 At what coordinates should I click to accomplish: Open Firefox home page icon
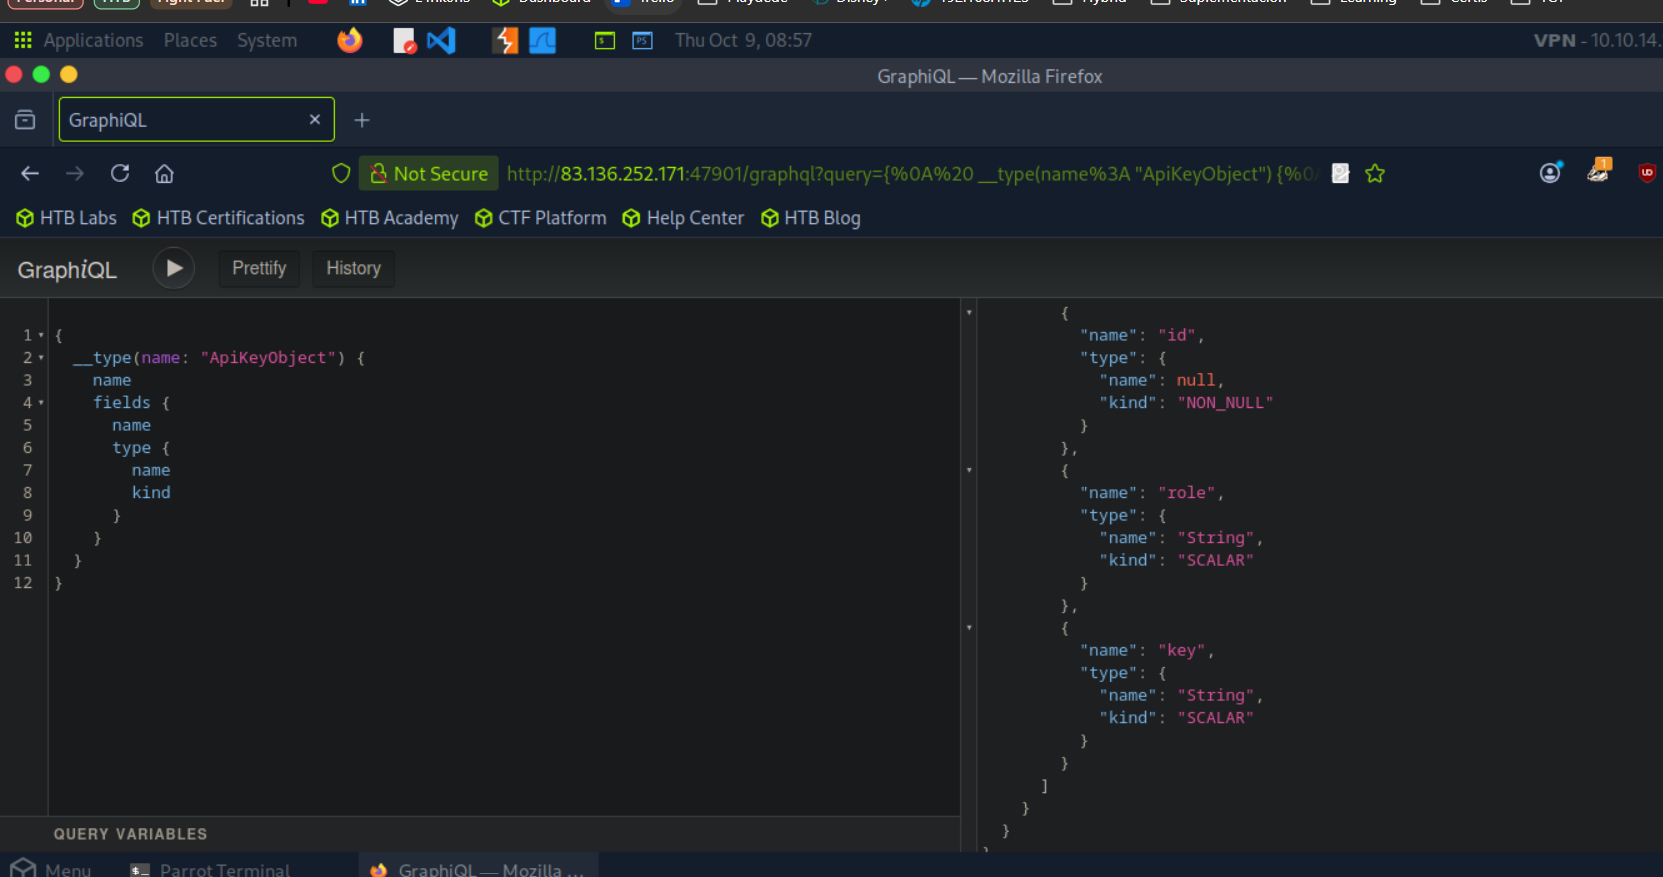(x=164, y=174)
